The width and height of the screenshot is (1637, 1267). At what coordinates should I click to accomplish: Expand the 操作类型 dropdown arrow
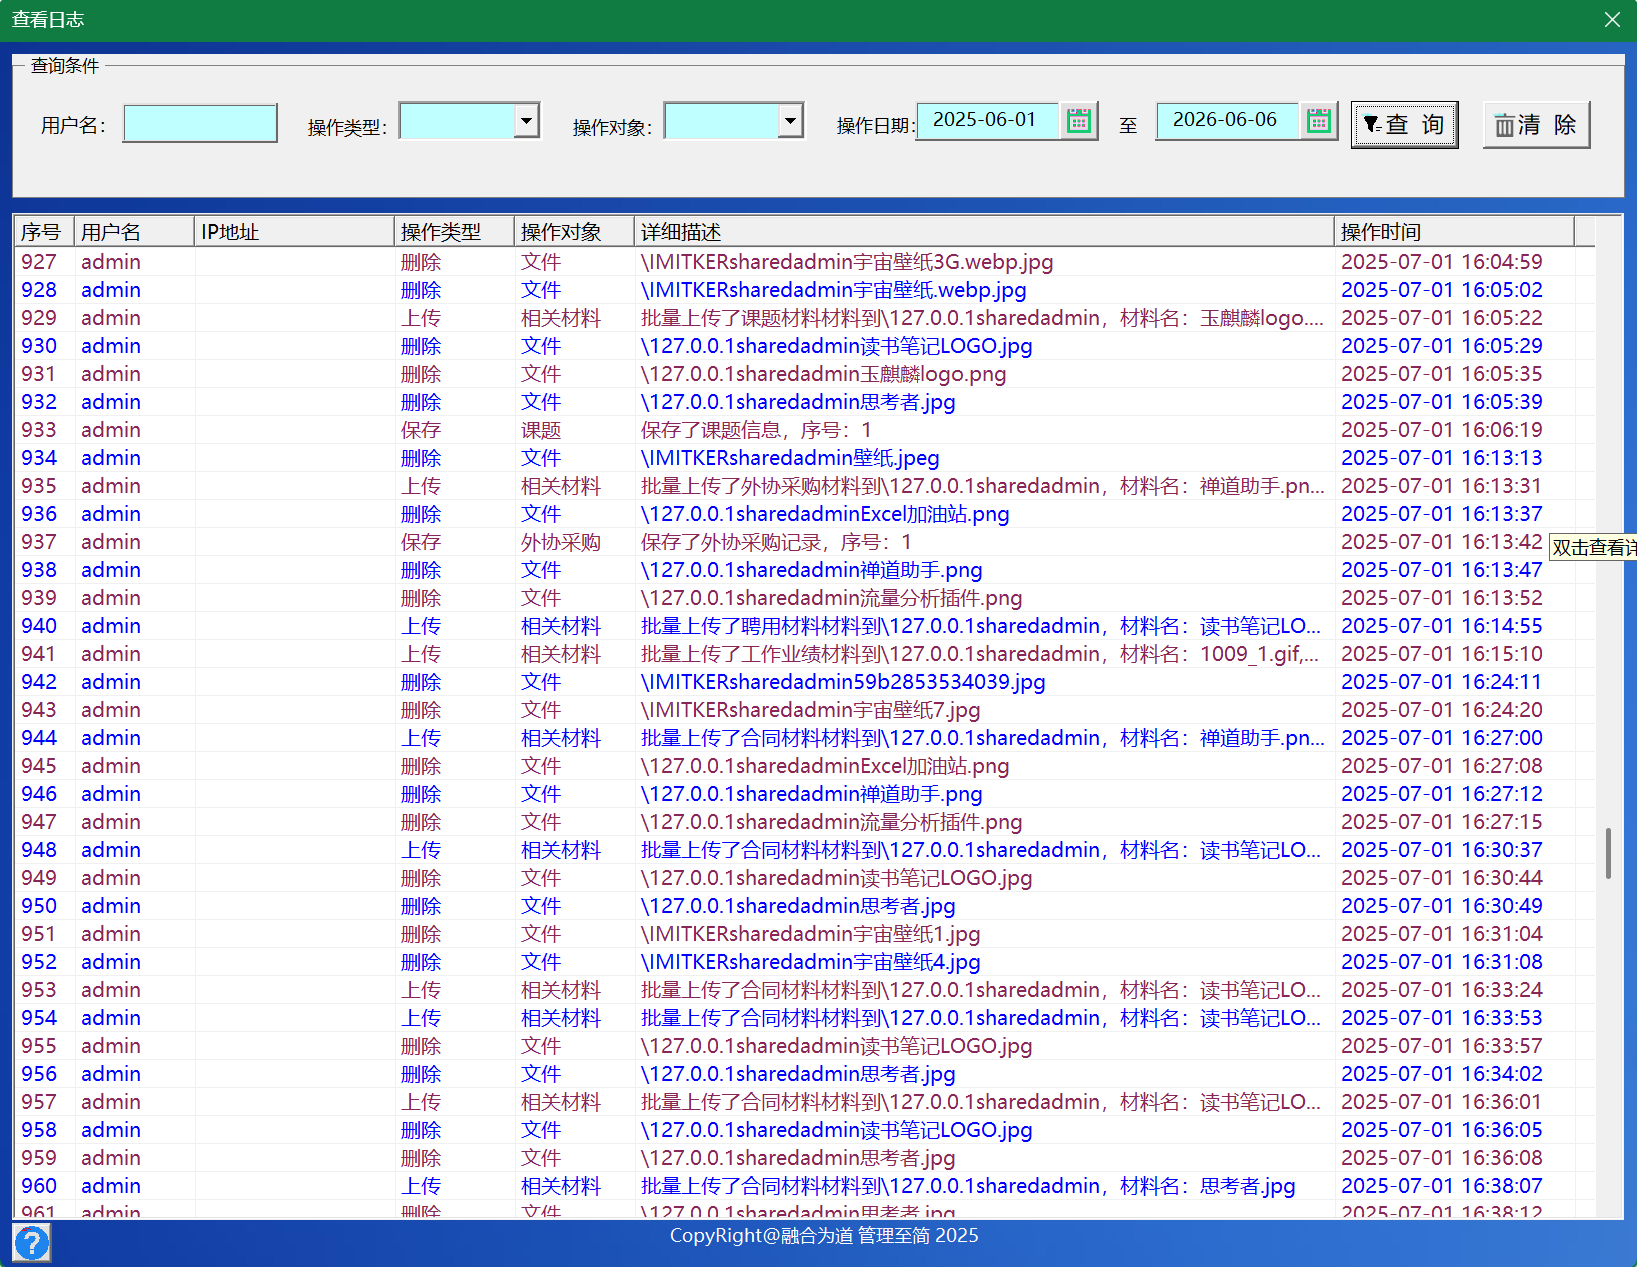pos(527,121)
